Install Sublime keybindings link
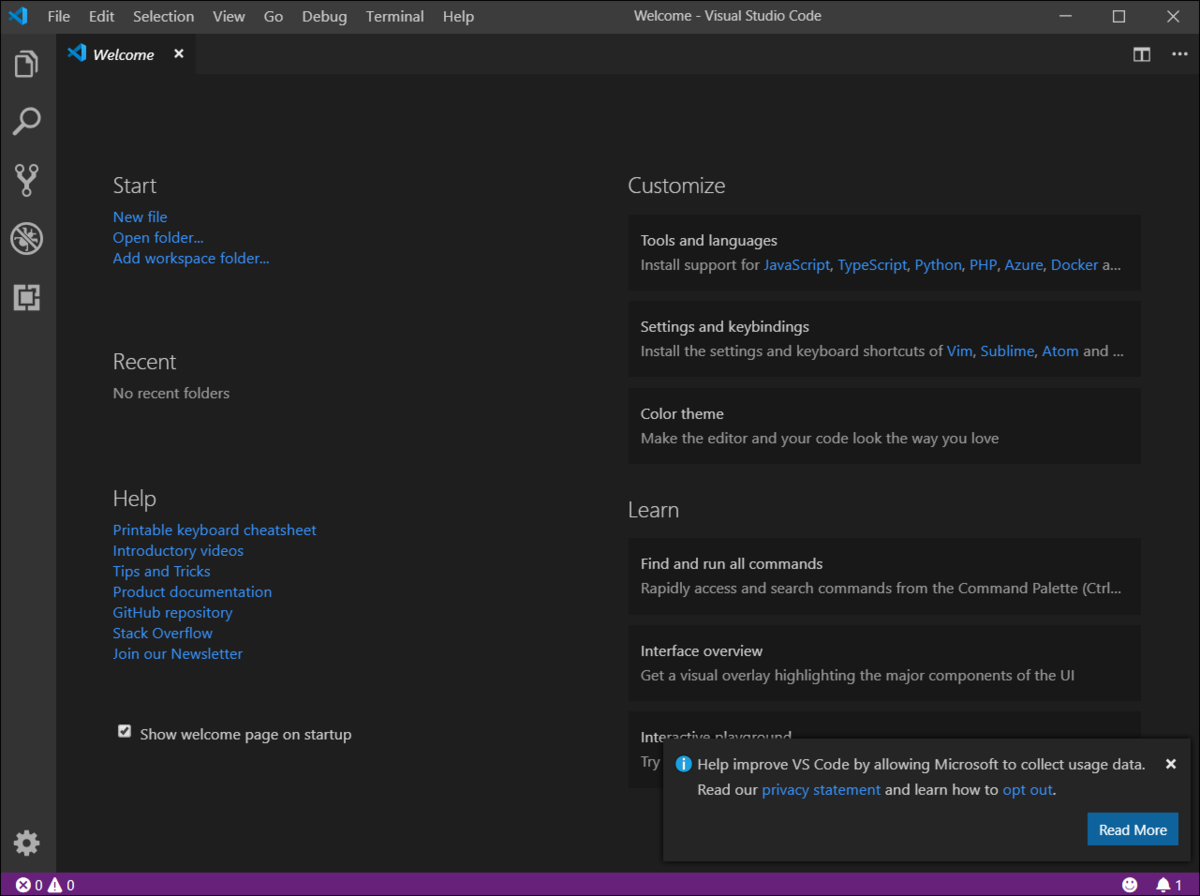 click(x=1007, y=351)
